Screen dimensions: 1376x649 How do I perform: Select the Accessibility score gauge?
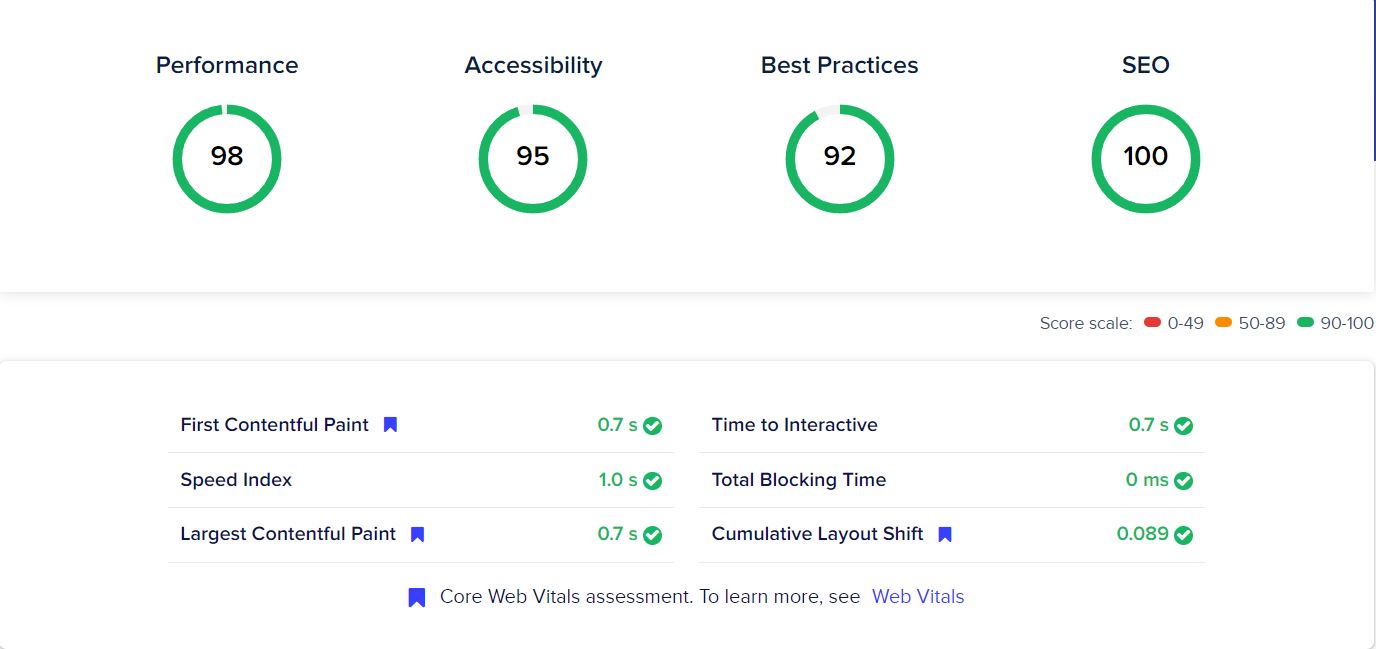533,158
